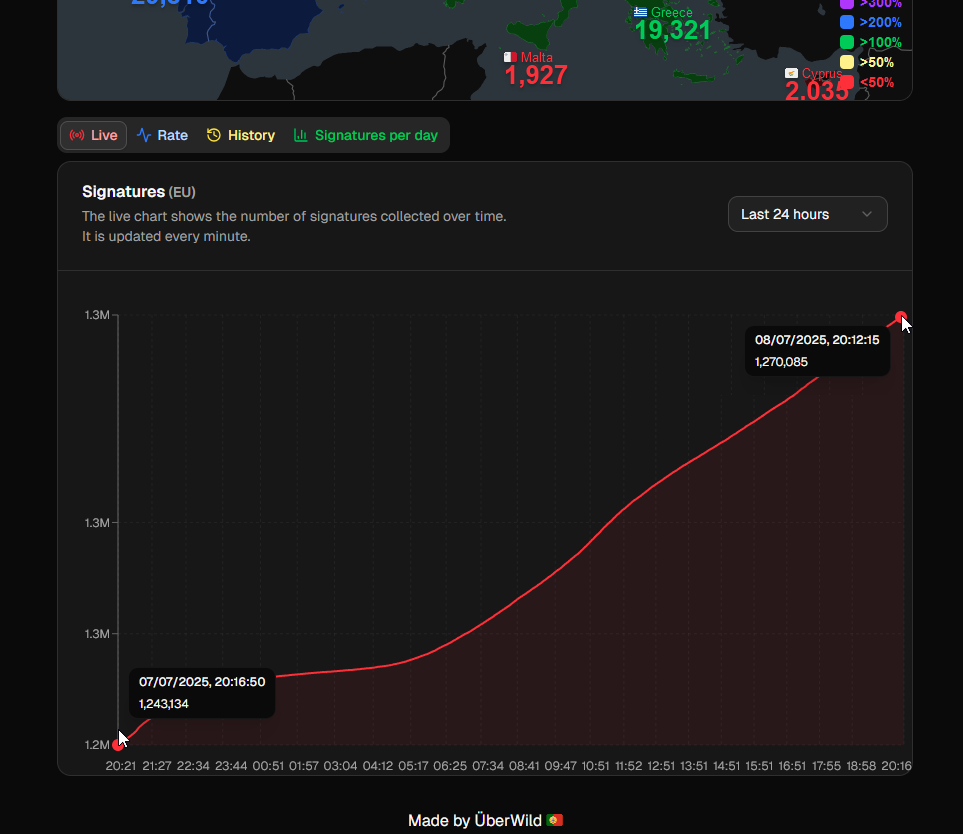Open the Rate tab
The width and height of the screenshot is (963, 834).
(163, 135)
